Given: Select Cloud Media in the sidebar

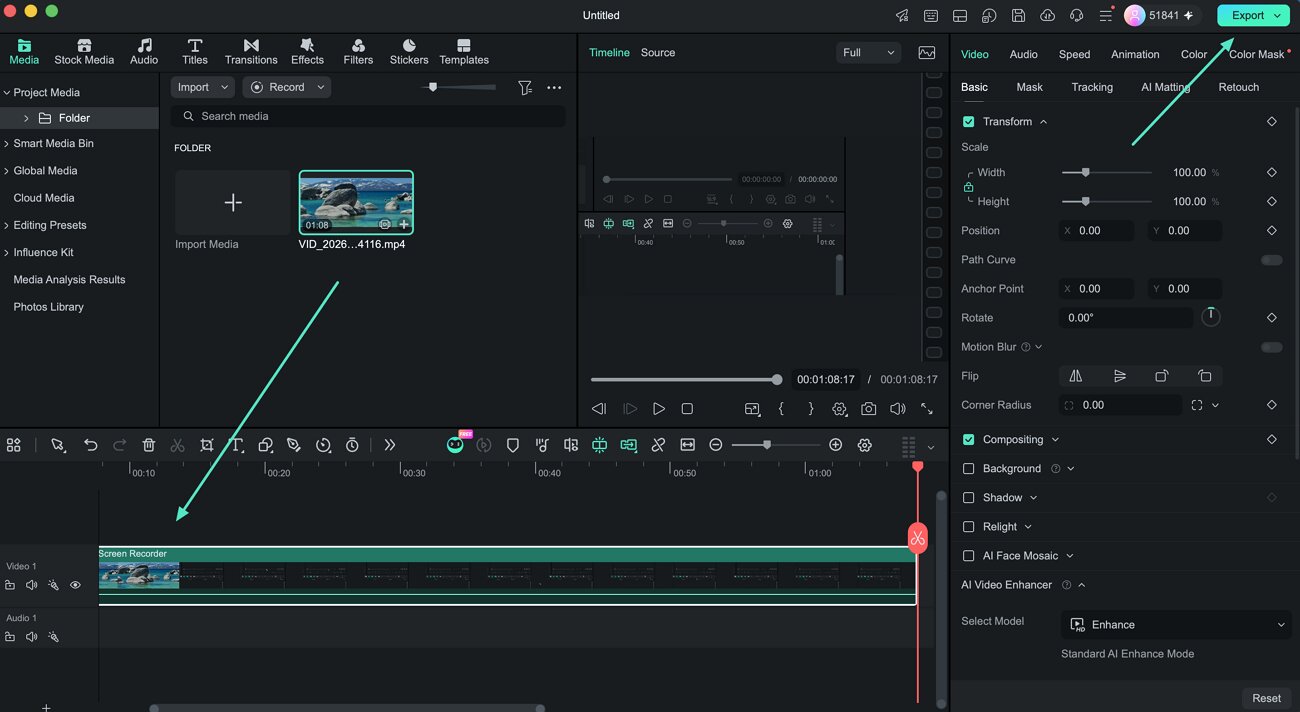Looking at the screenshot, I should 44,198.
